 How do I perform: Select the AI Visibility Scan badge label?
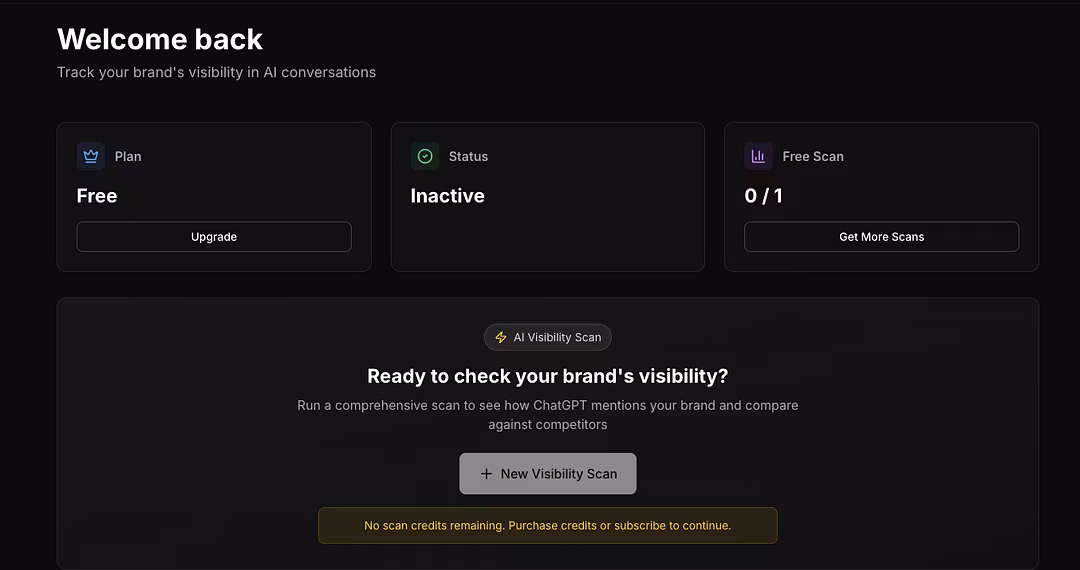click(557, 337)
